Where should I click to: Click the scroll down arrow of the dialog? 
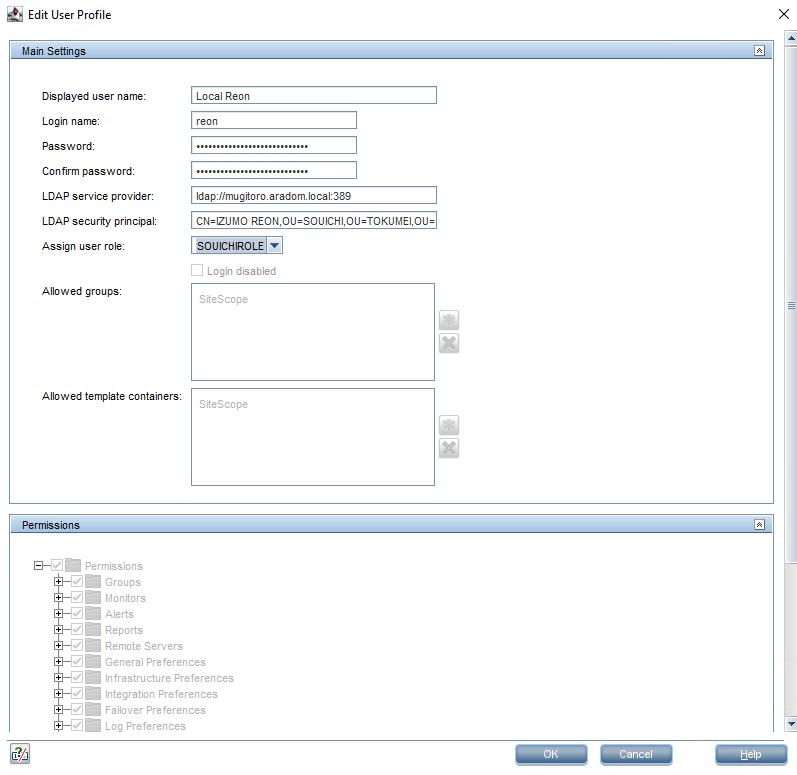[791, 723]
